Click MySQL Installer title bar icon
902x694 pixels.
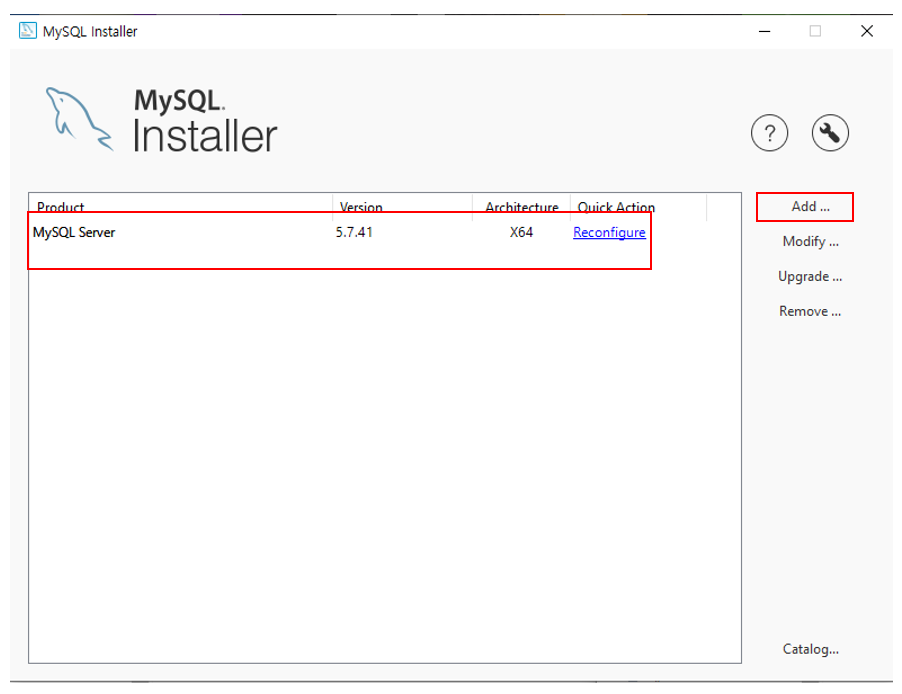(x=28, y=30)
